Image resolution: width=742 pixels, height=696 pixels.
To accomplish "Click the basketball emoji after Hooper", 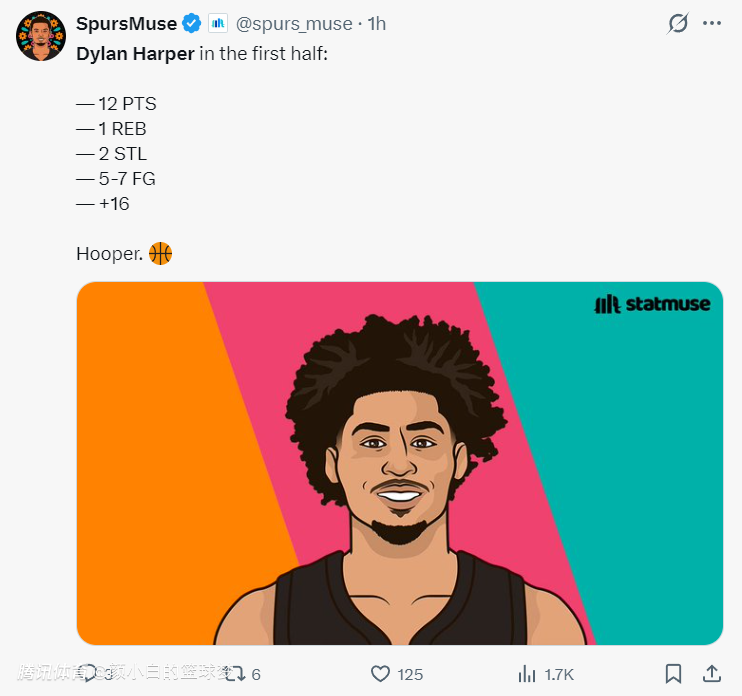I will click(160, 254).
